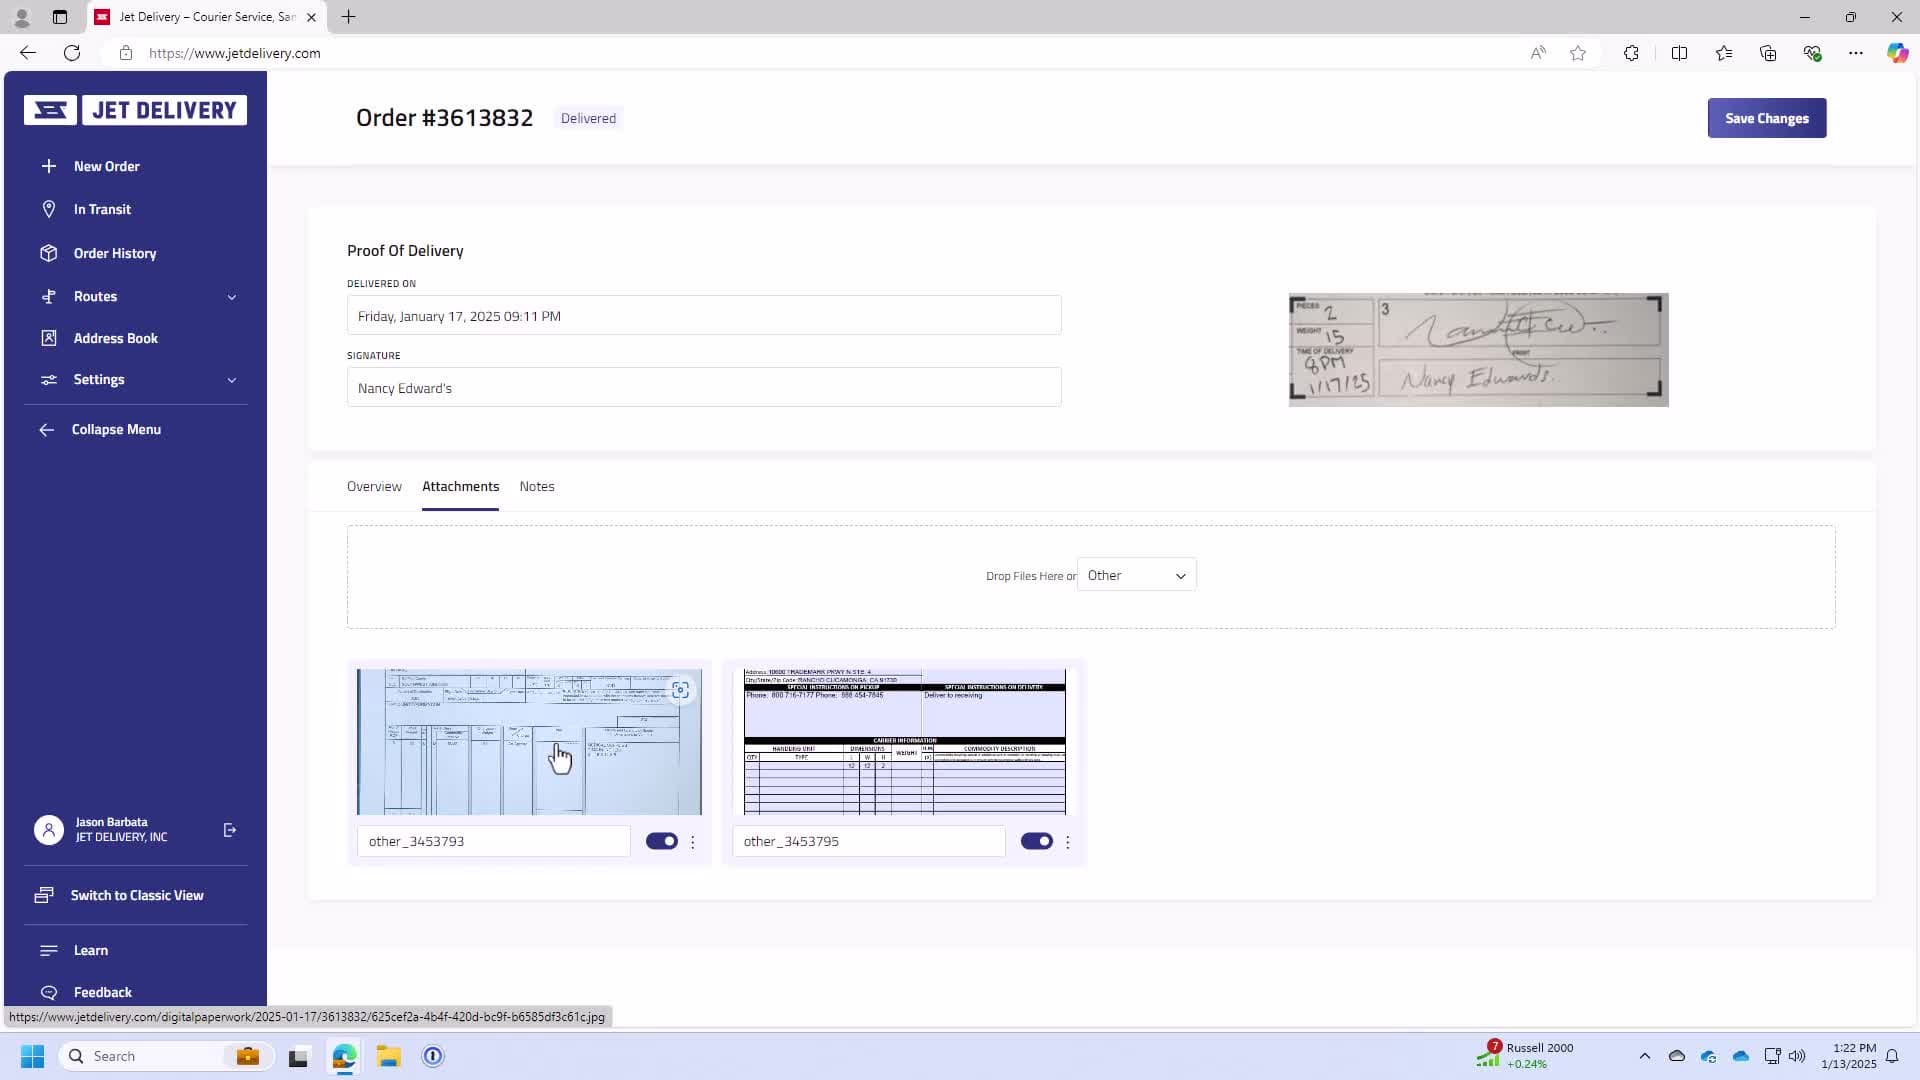Screen dimensions: 1920x1080
Task: Click the Save Changes button
Action: pos(1768,117)
